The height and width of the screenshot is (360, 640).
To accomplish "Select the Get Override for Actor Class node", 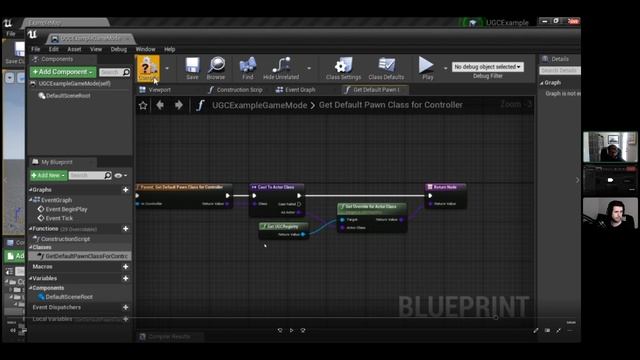I will (372, 217).
